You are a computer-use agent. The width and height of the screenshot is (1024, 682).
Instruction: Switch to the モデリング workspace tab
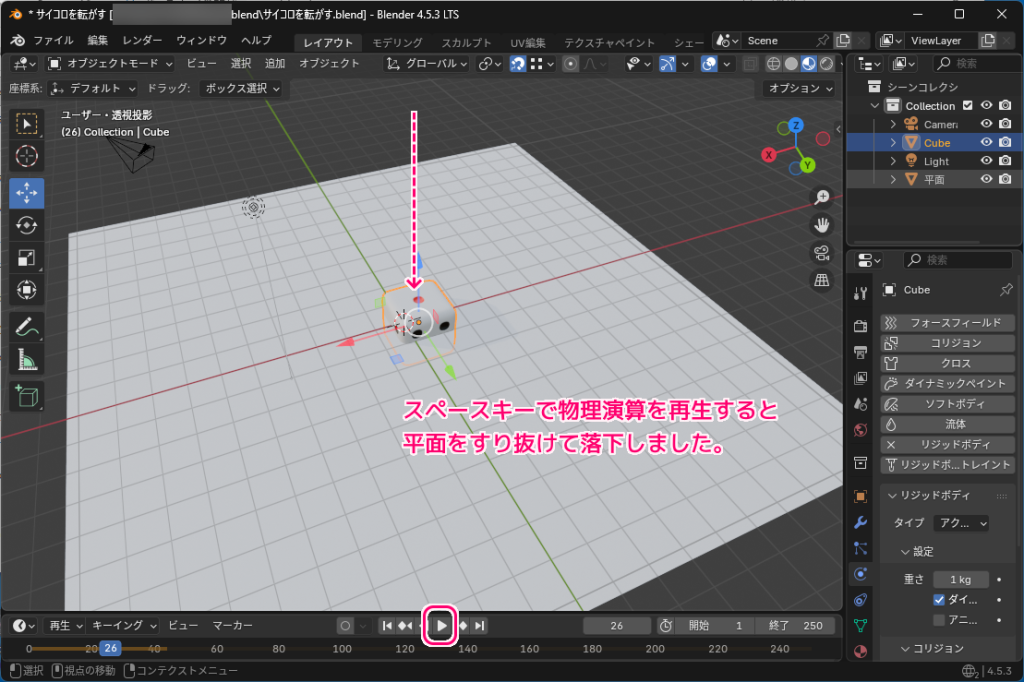(x=394, y=42)
